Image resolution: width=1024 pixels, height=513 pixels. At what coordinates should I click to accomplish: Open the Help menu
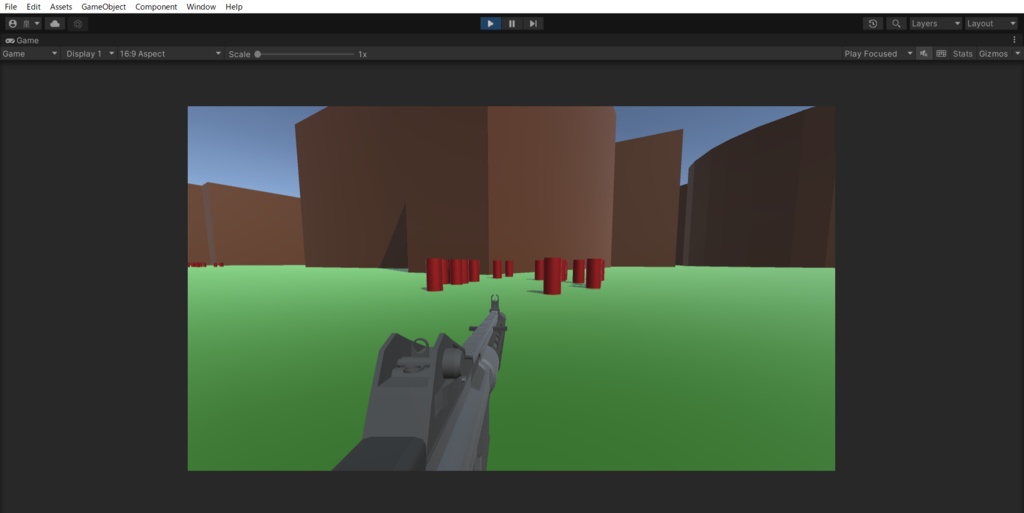(234, 7)
